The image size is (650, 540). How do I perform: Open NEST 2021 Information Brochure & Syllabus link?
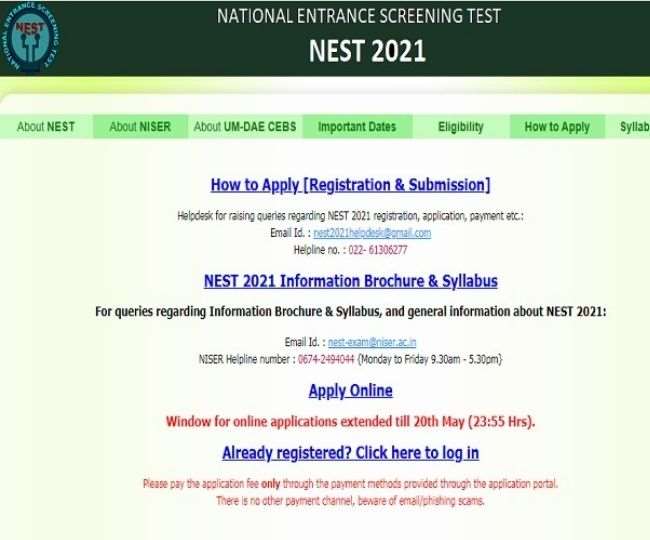click(351, 281)
